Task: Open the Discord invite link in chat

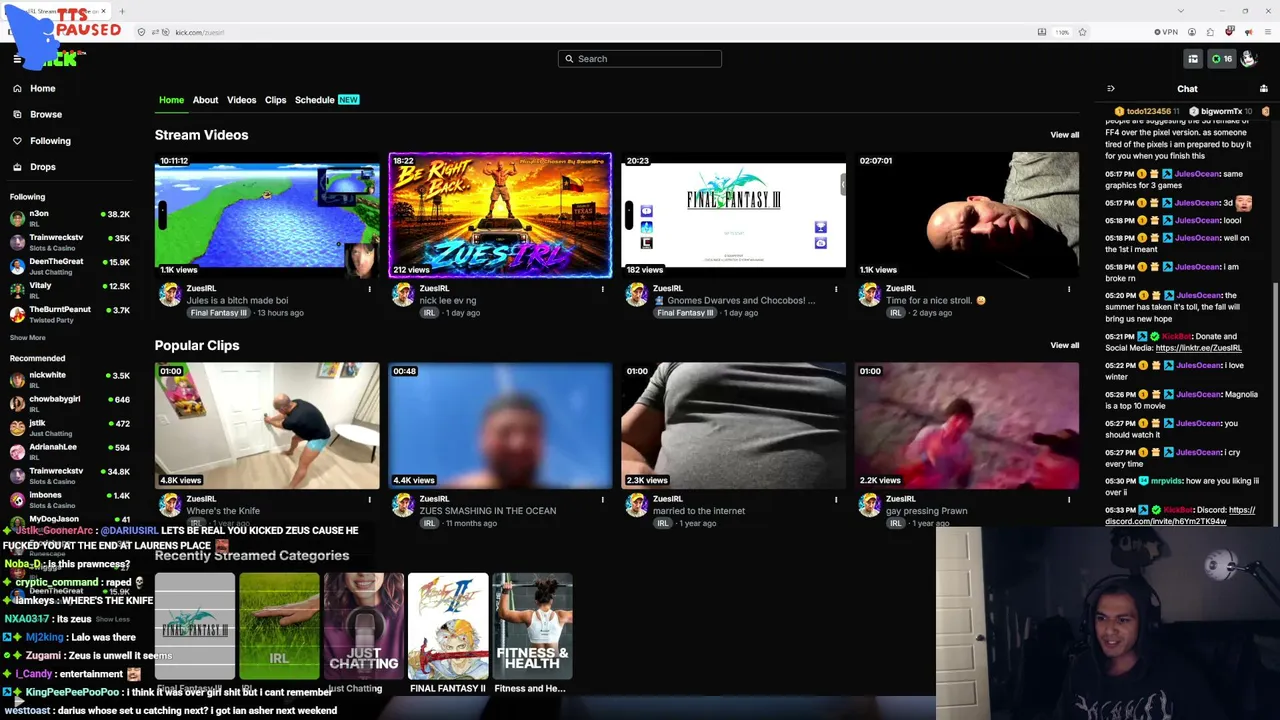Action: click(x=1180, y=516)
